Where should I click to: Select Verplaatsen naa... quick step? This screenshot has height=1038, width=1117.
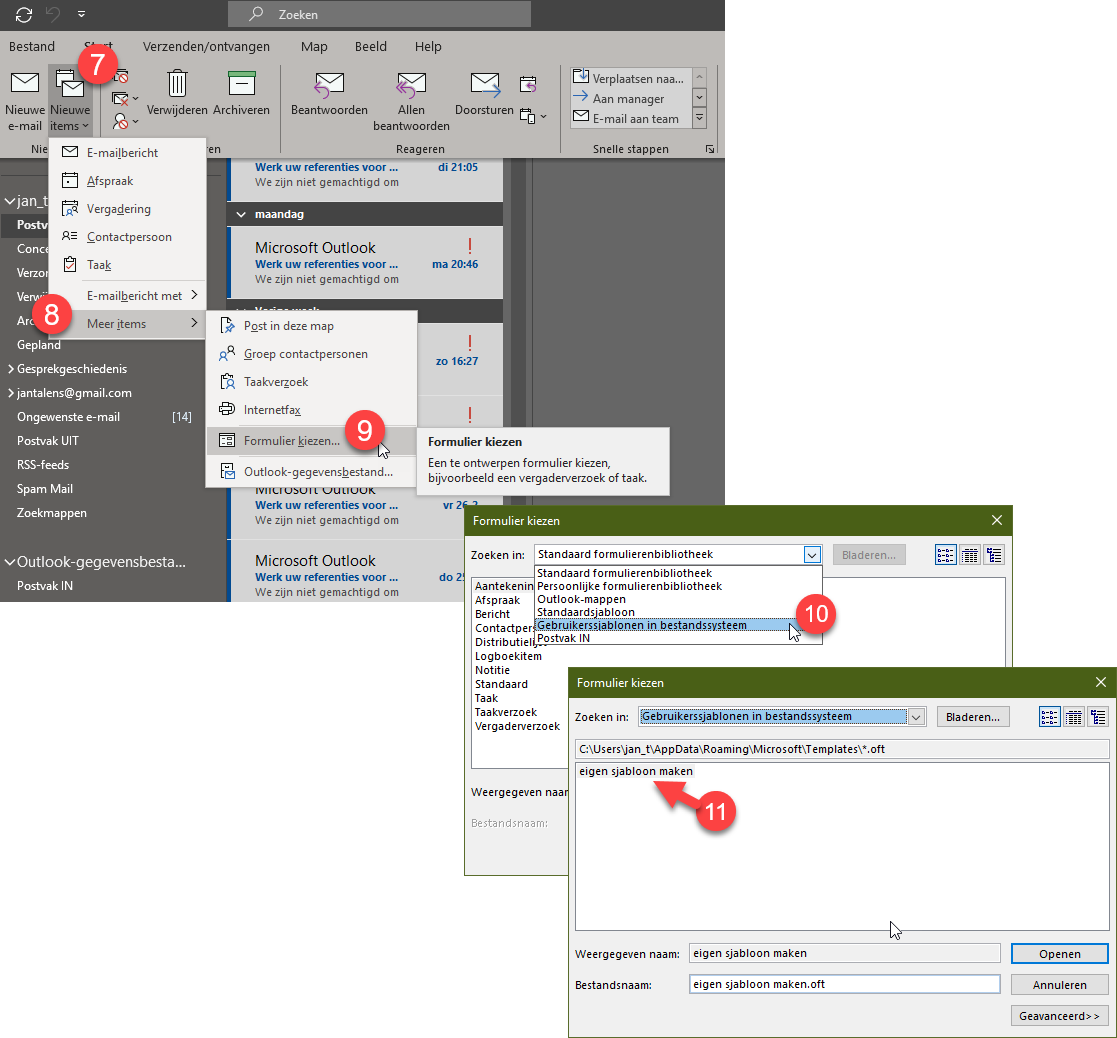tap(630, 78)
